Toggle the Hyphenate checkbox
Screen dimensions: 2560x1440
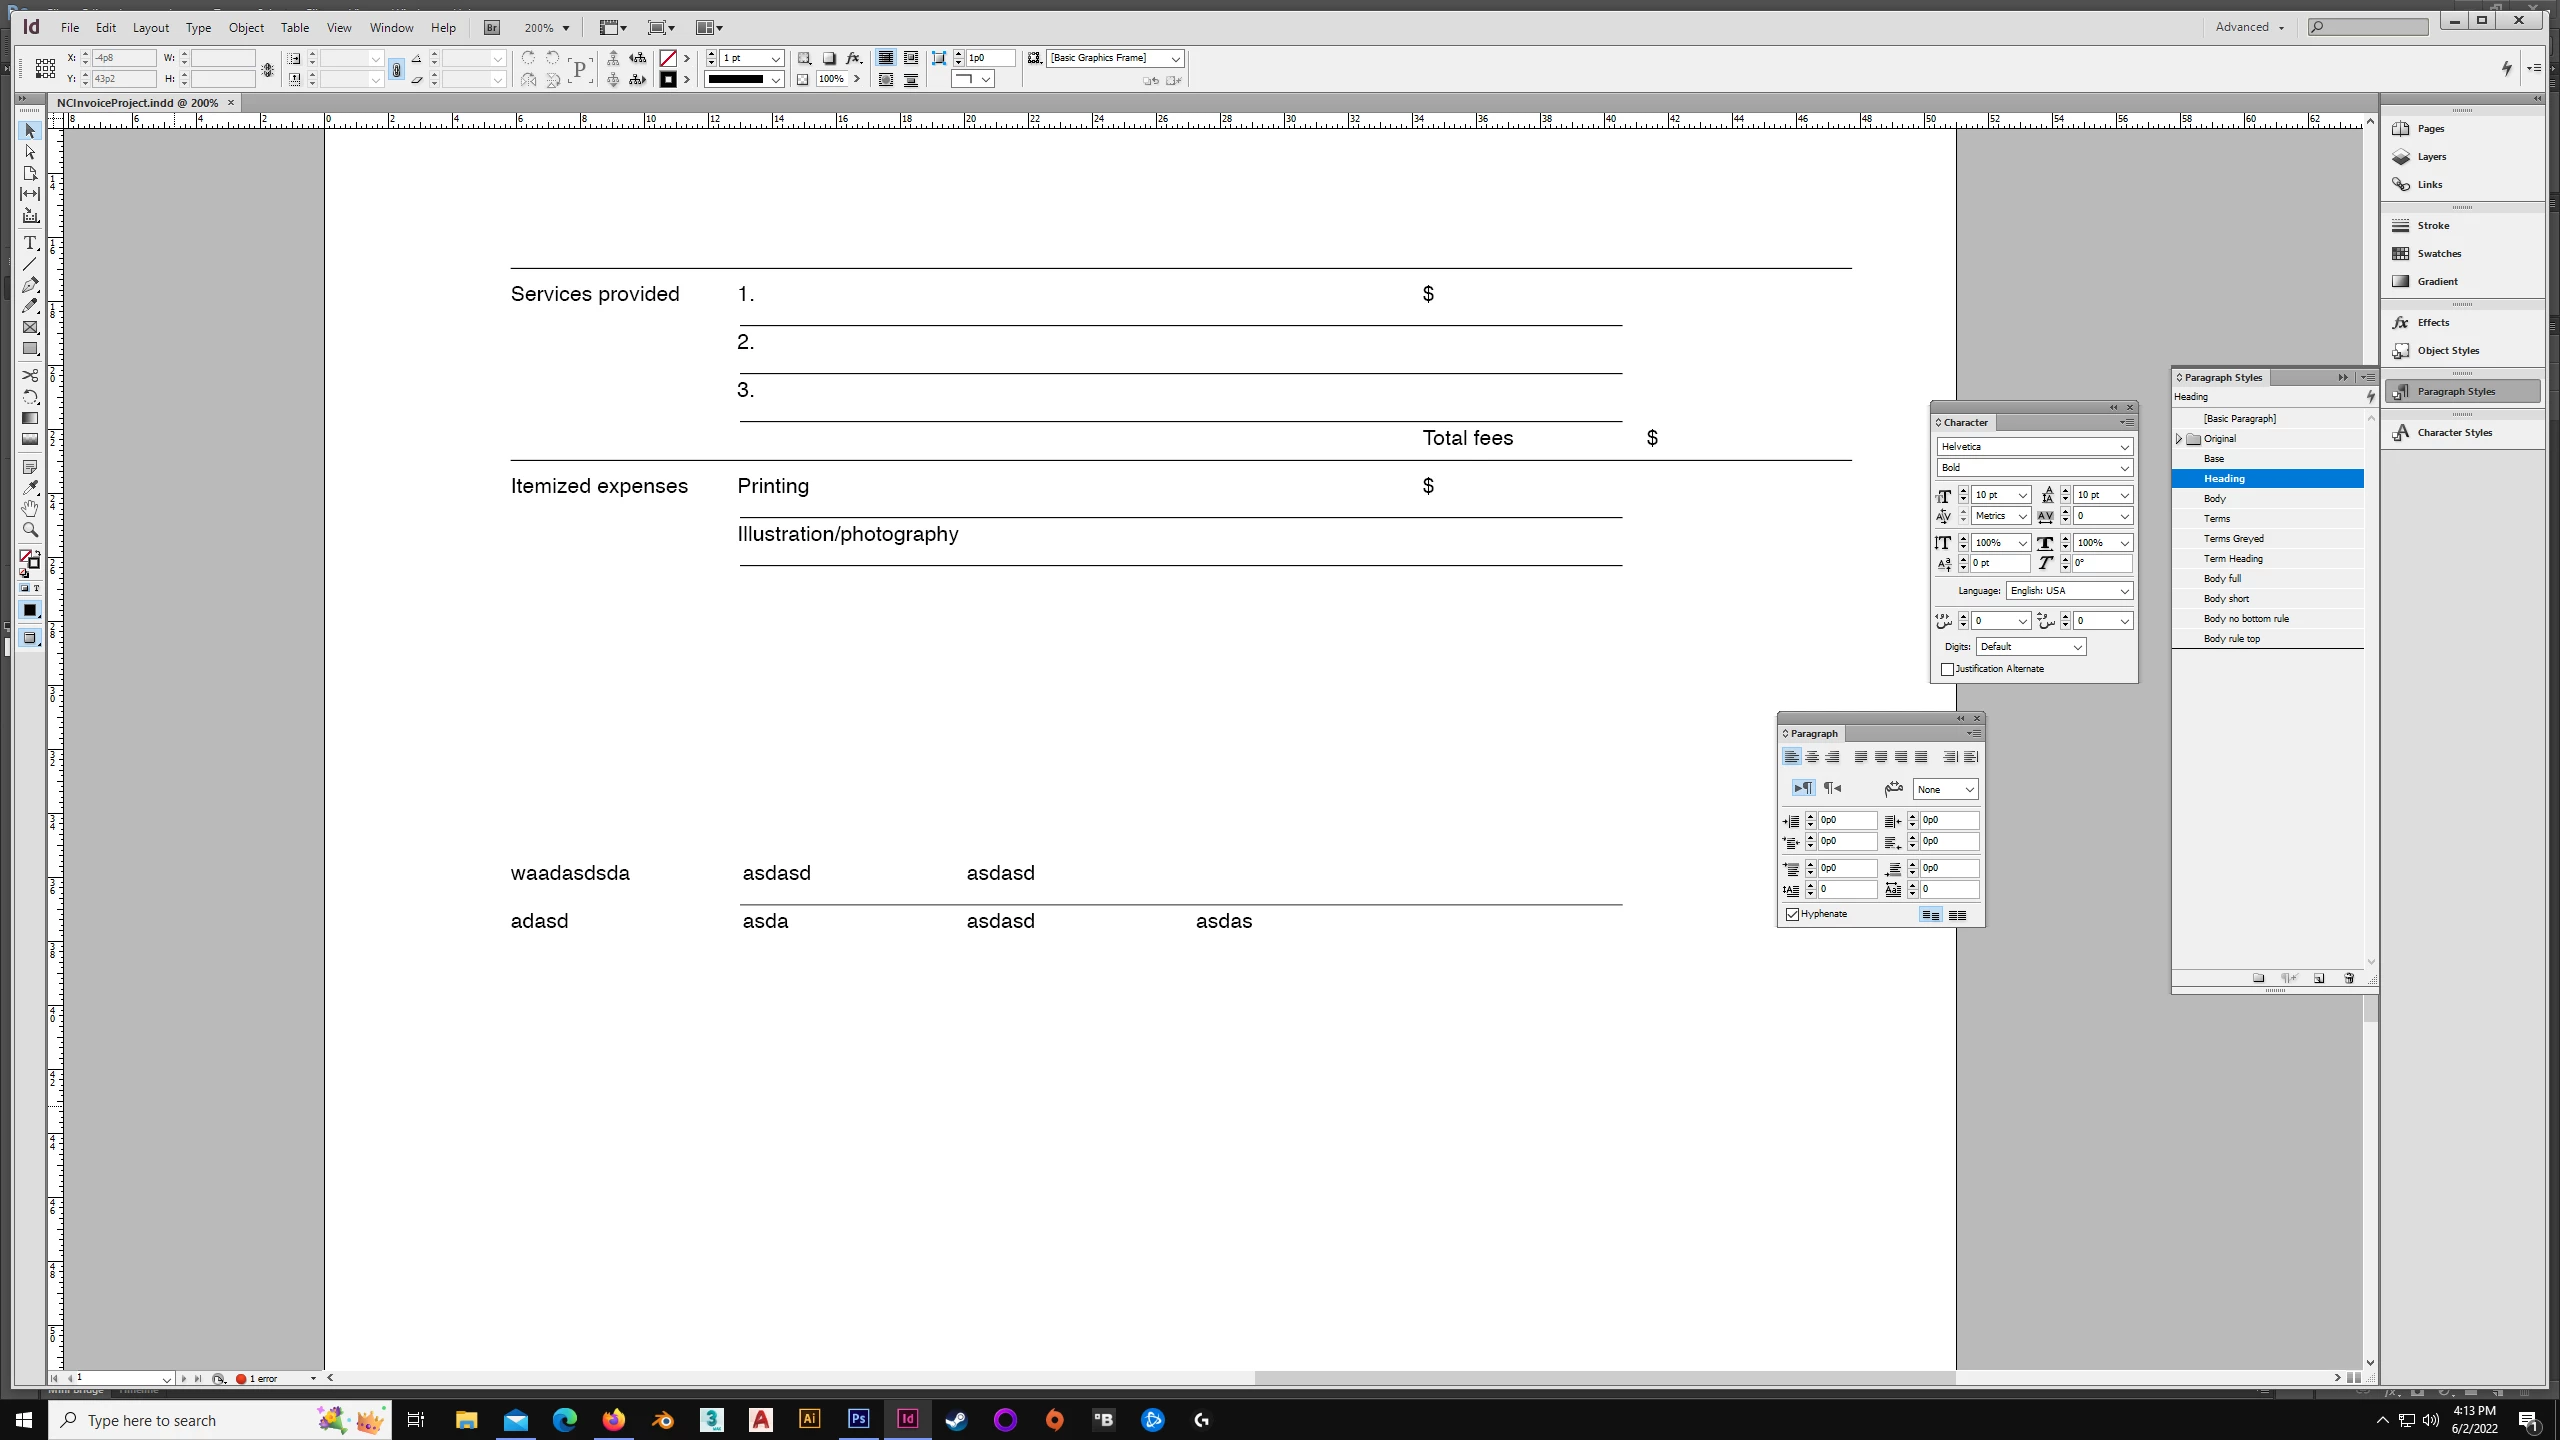click(x=1793, y=914)
